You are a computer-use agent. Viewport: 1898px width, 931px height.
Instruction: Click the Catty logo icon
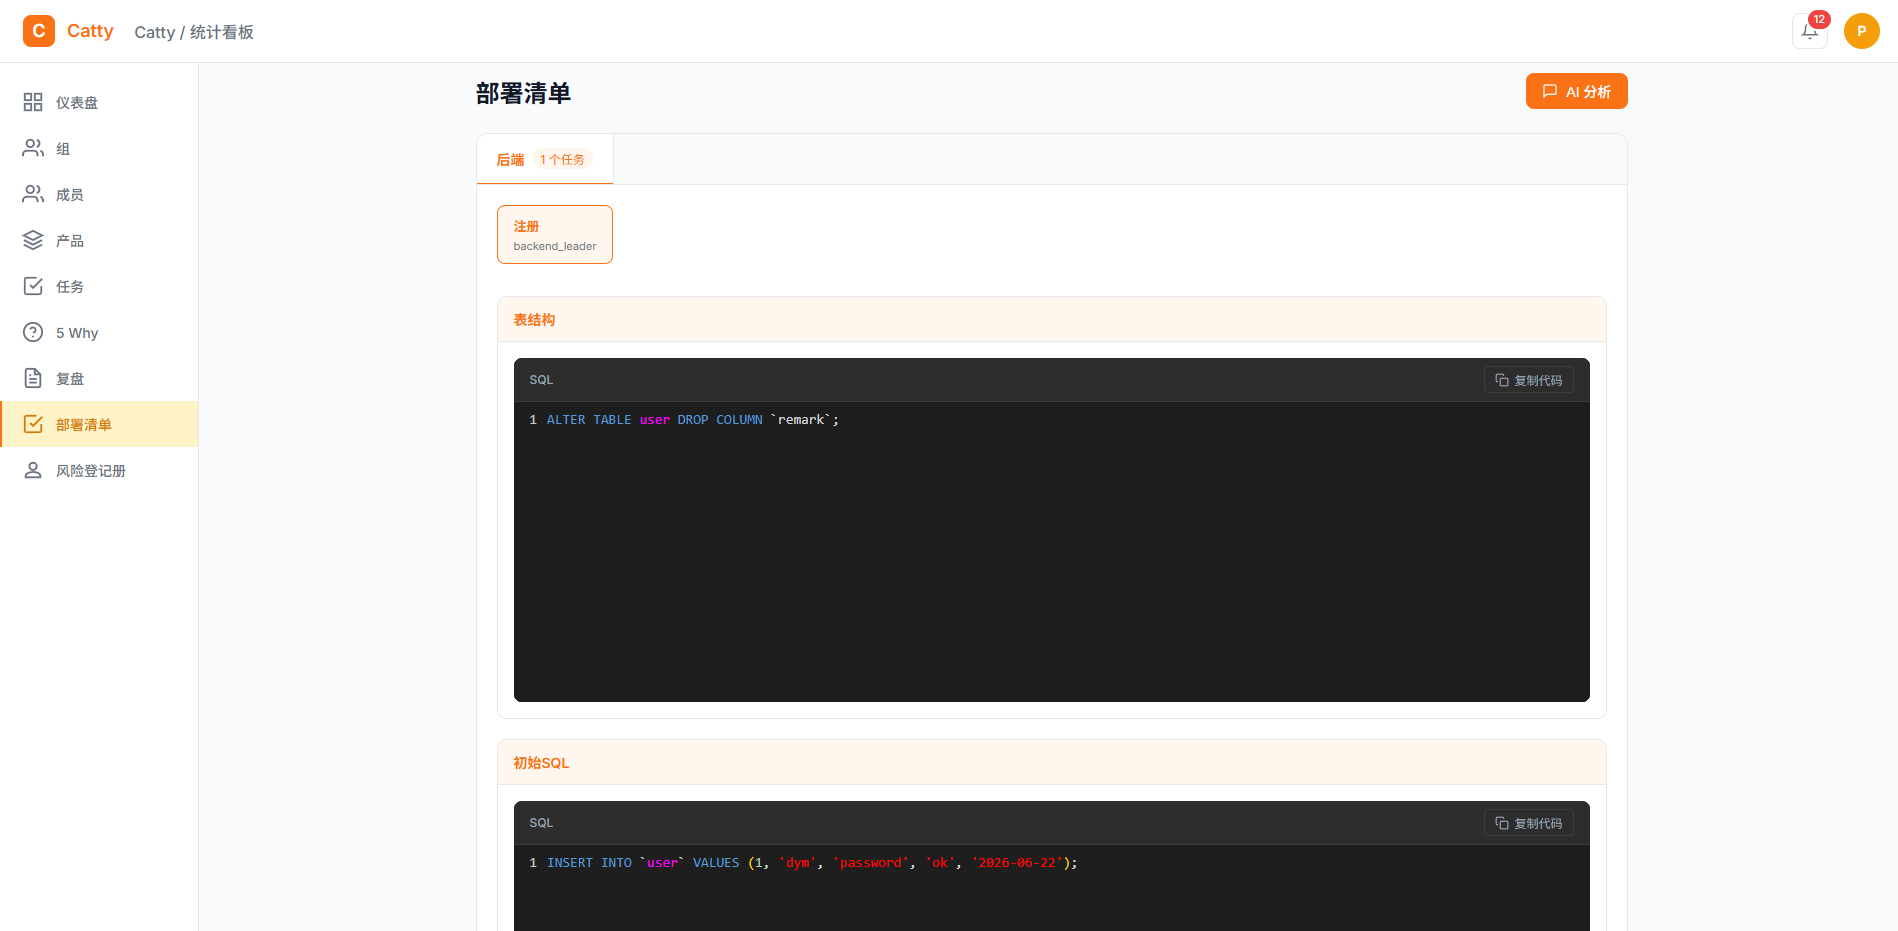(x=39, y=31)
